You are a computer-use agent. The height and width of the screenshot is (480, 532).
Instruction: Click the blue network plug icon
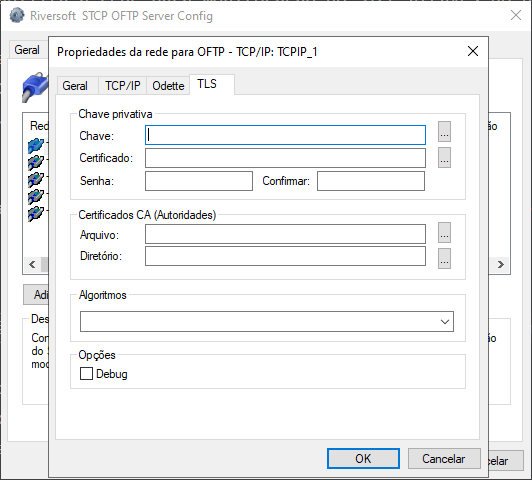click(35, 87)
